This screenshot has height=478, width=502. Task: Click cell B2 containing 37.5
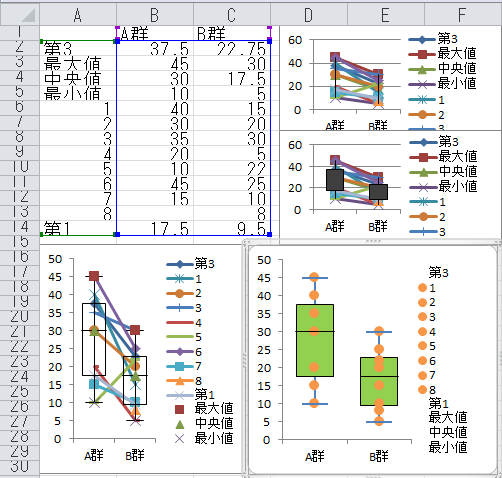point(155,49)
